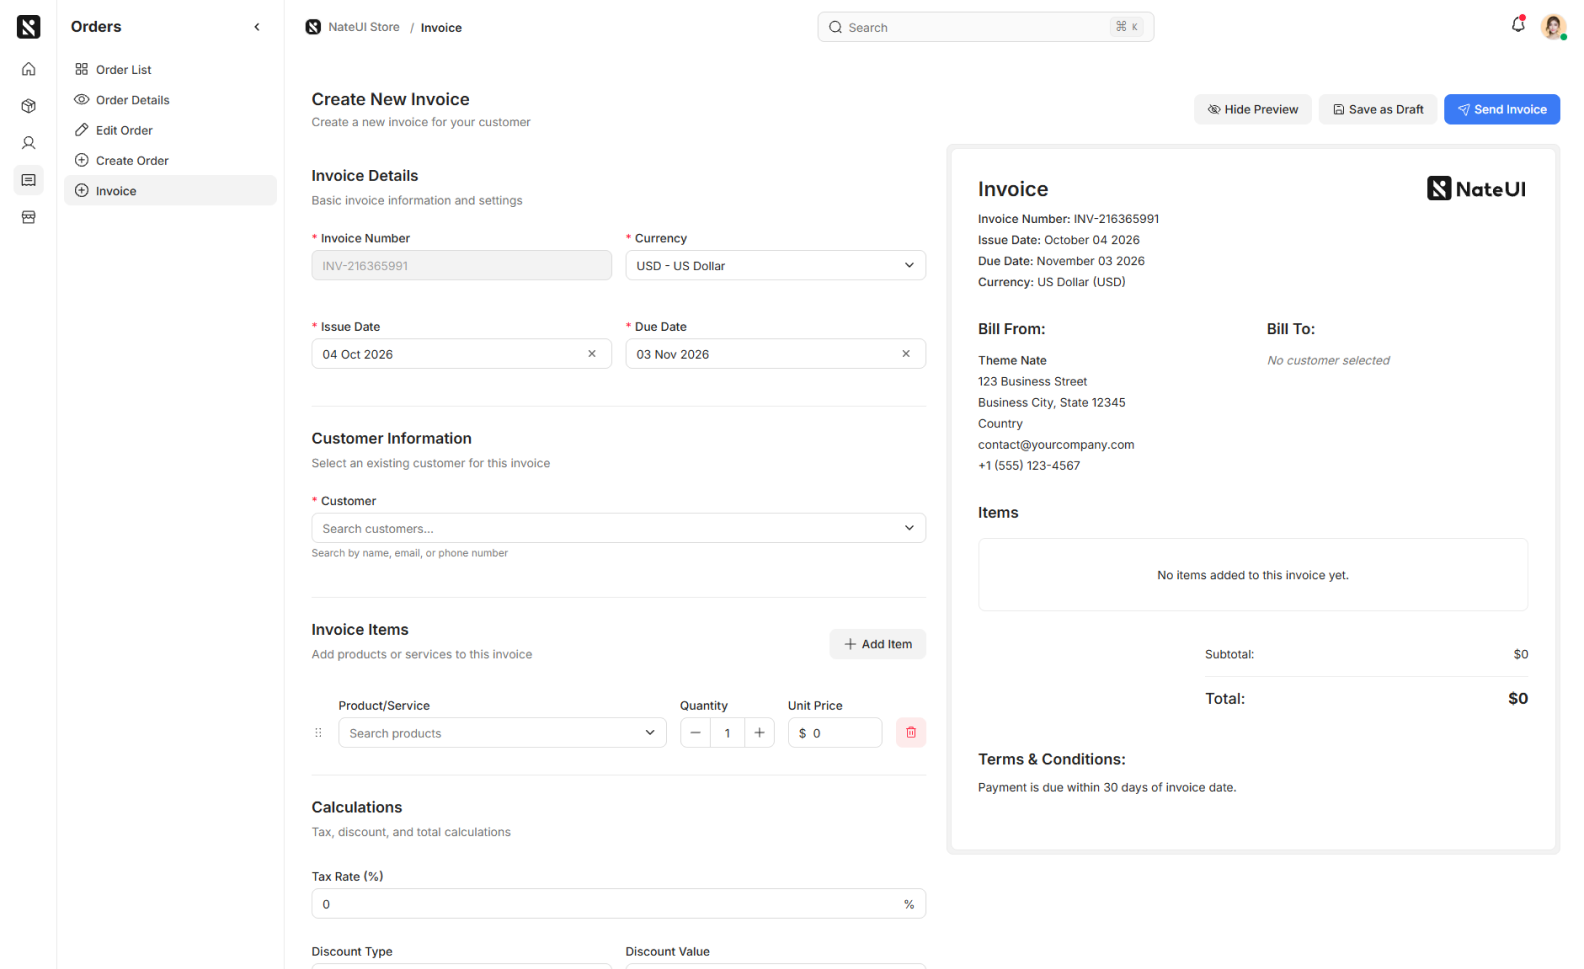Click the disabled Invoice Number field
Screen dimensions: 1584x969
(x=461, y=266)
